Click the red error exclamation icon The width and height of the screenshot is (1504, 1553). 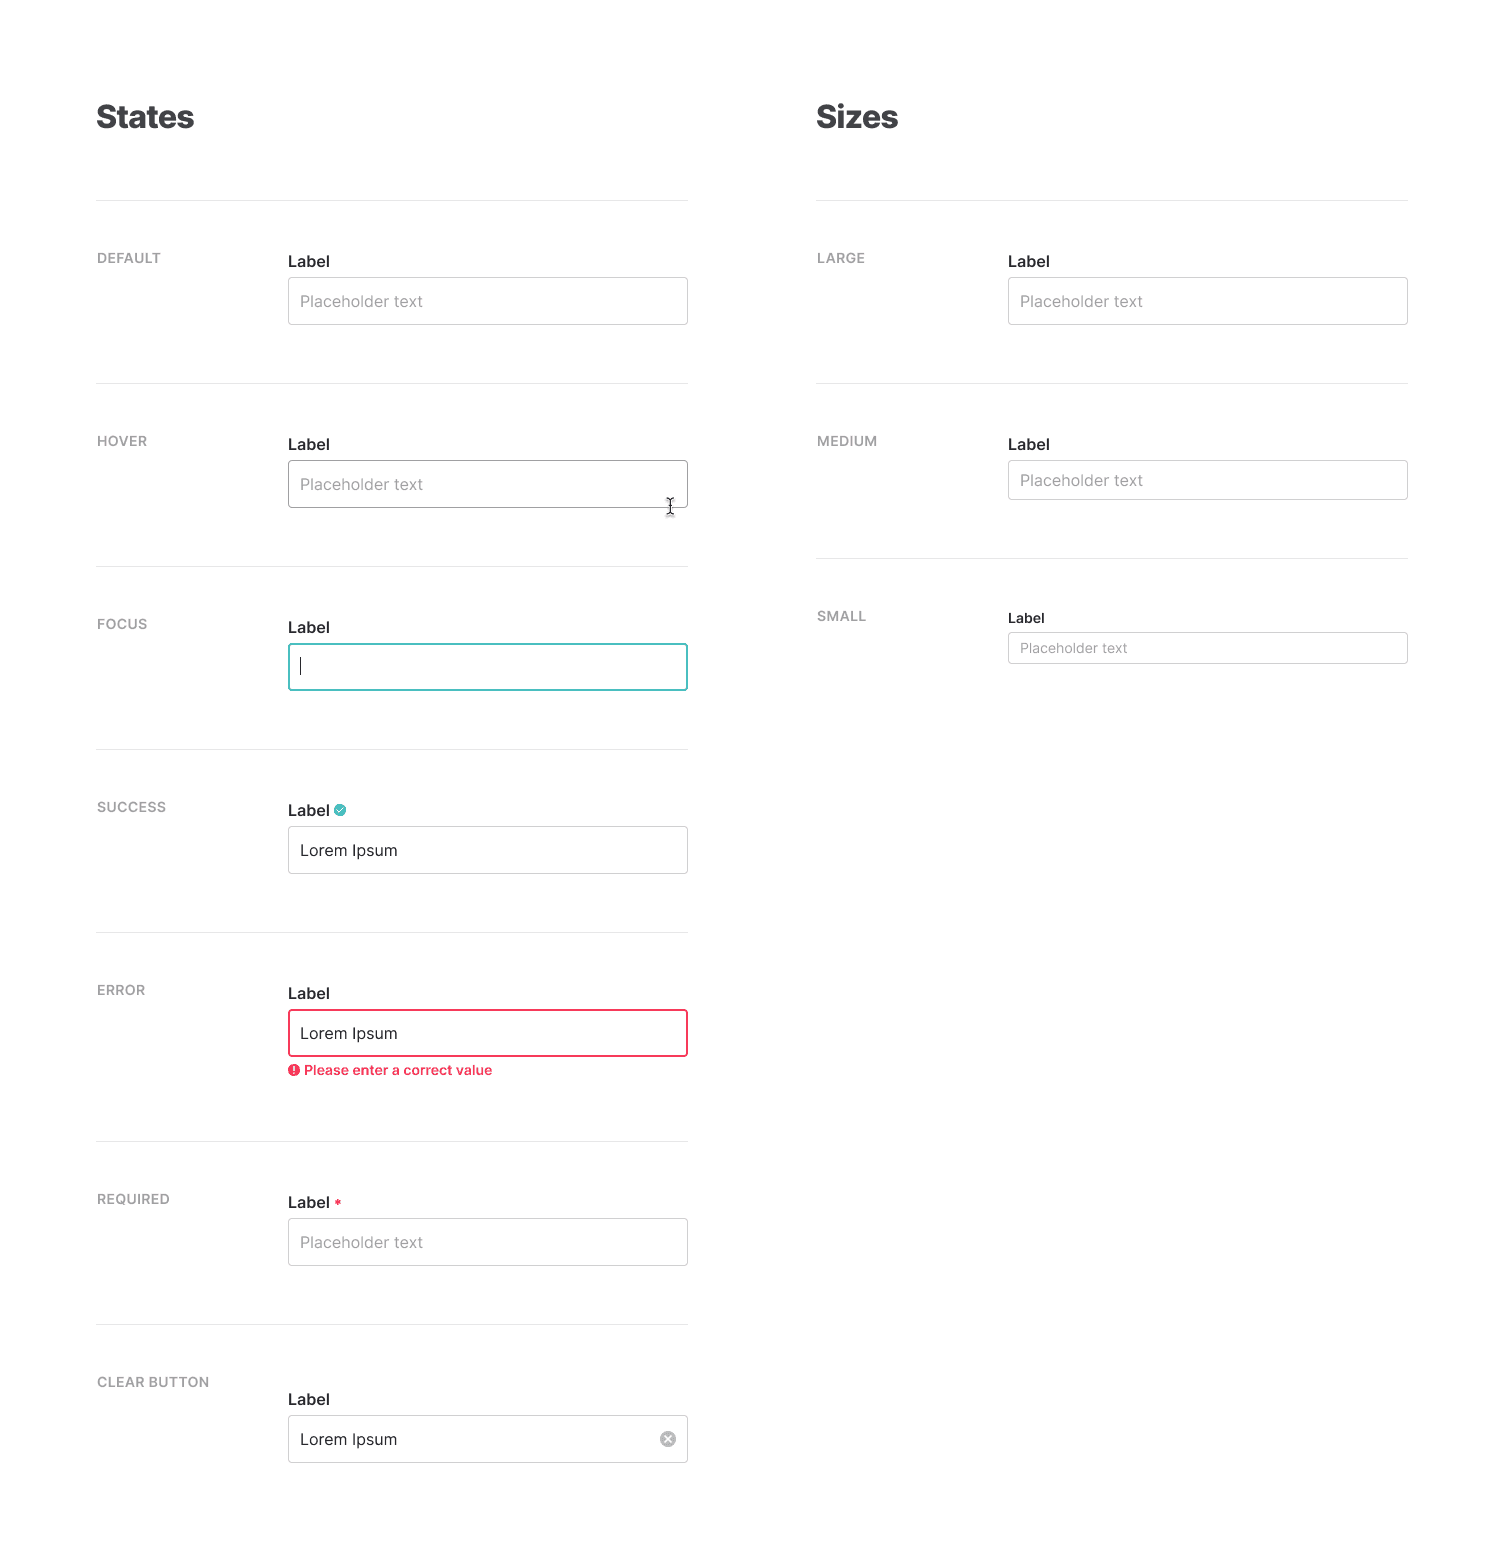tap(294, 1070)
